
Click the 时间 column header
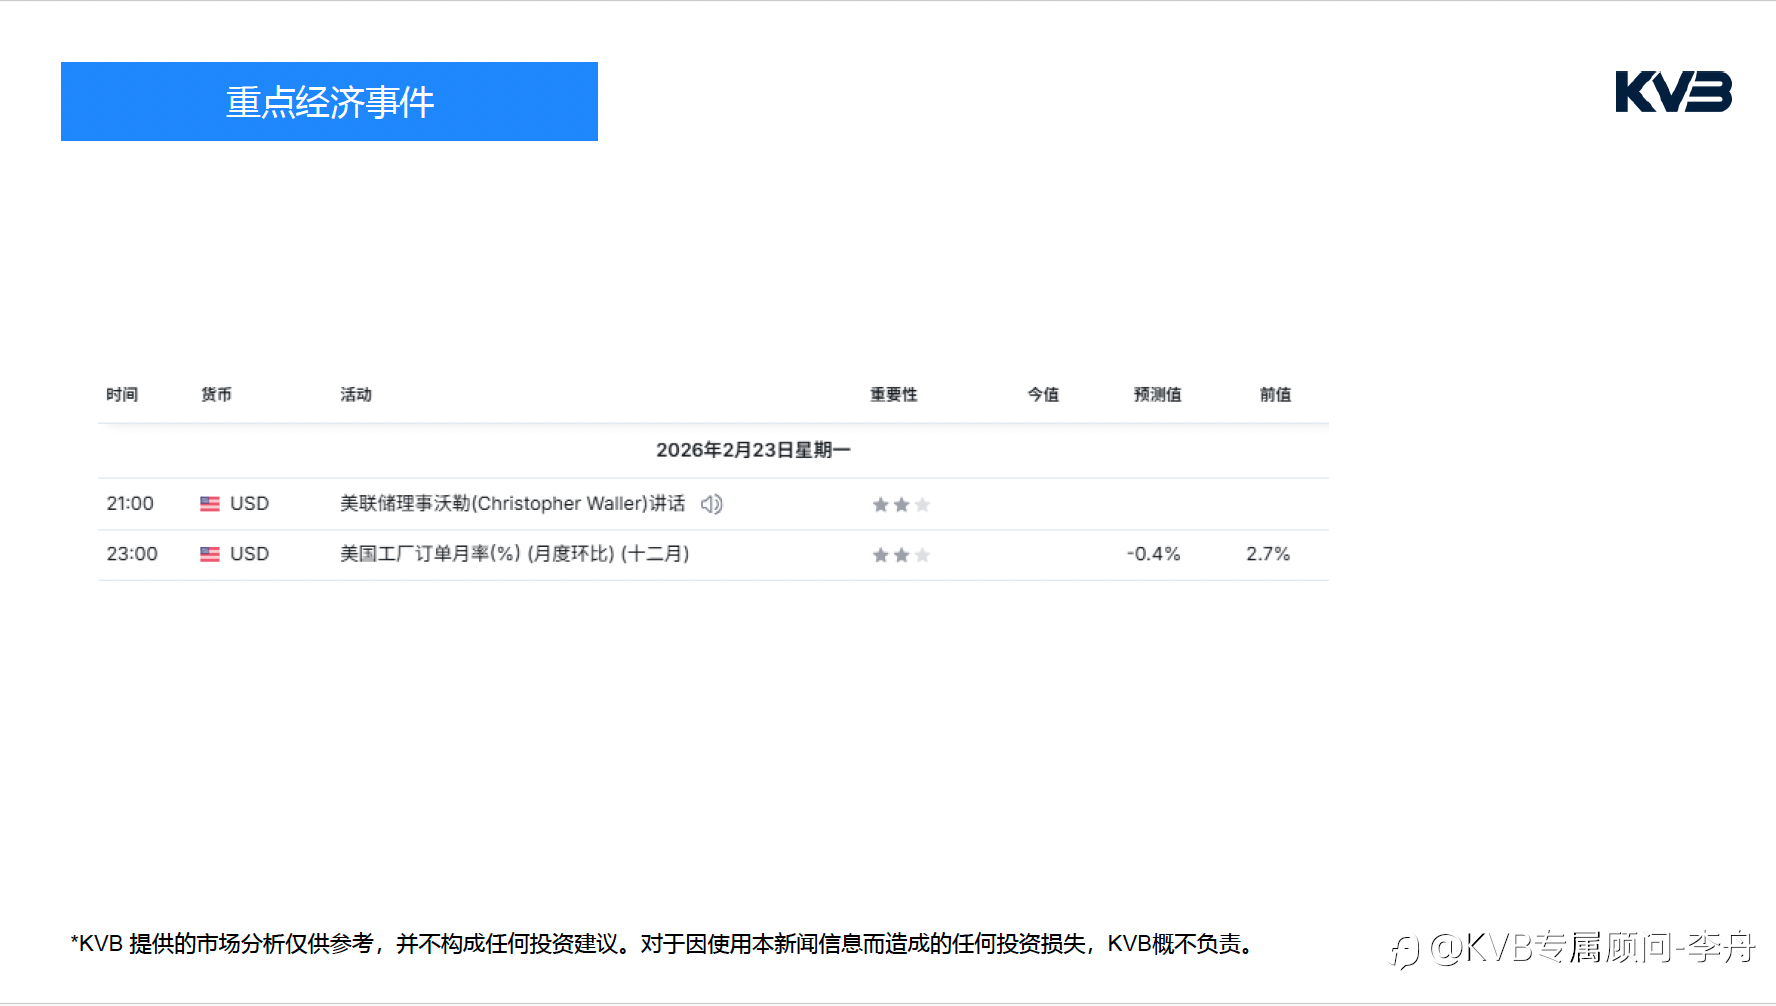pos(122,395)
